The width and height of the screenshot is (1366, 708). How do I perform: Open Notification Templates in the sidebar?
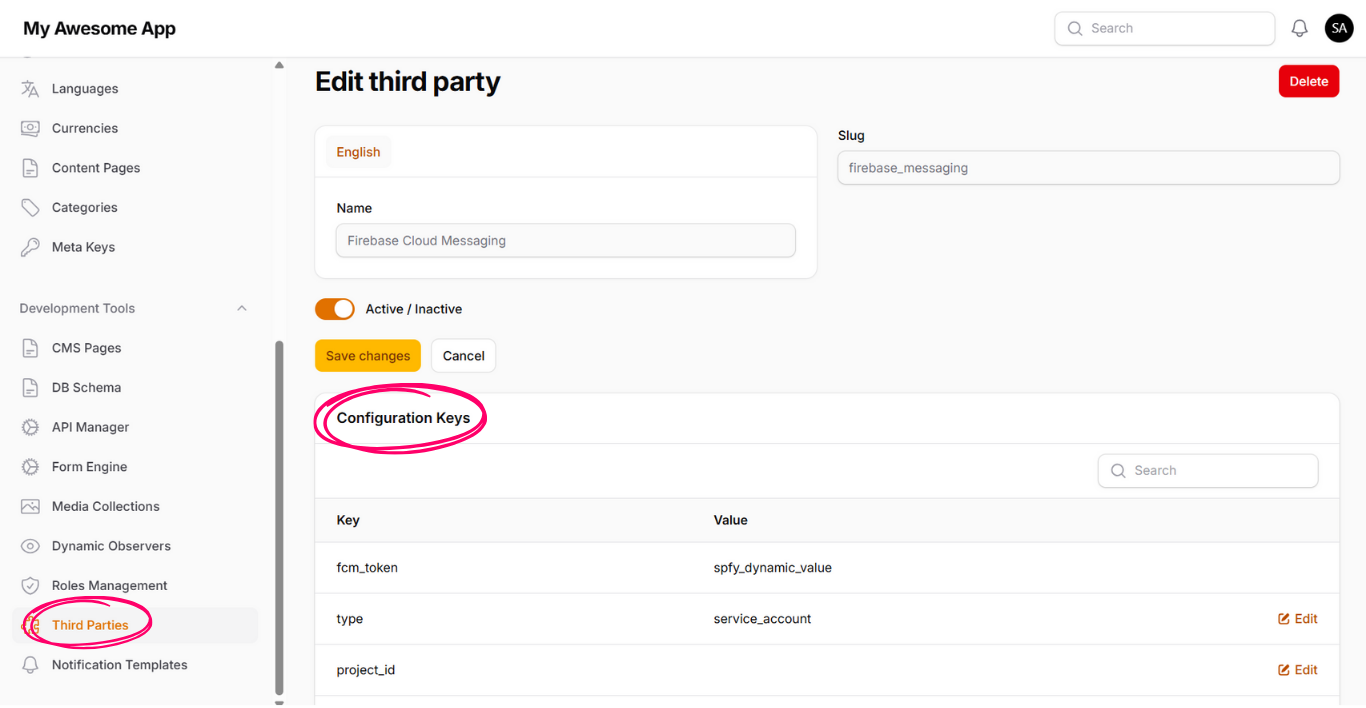click(x=119, y=665)
